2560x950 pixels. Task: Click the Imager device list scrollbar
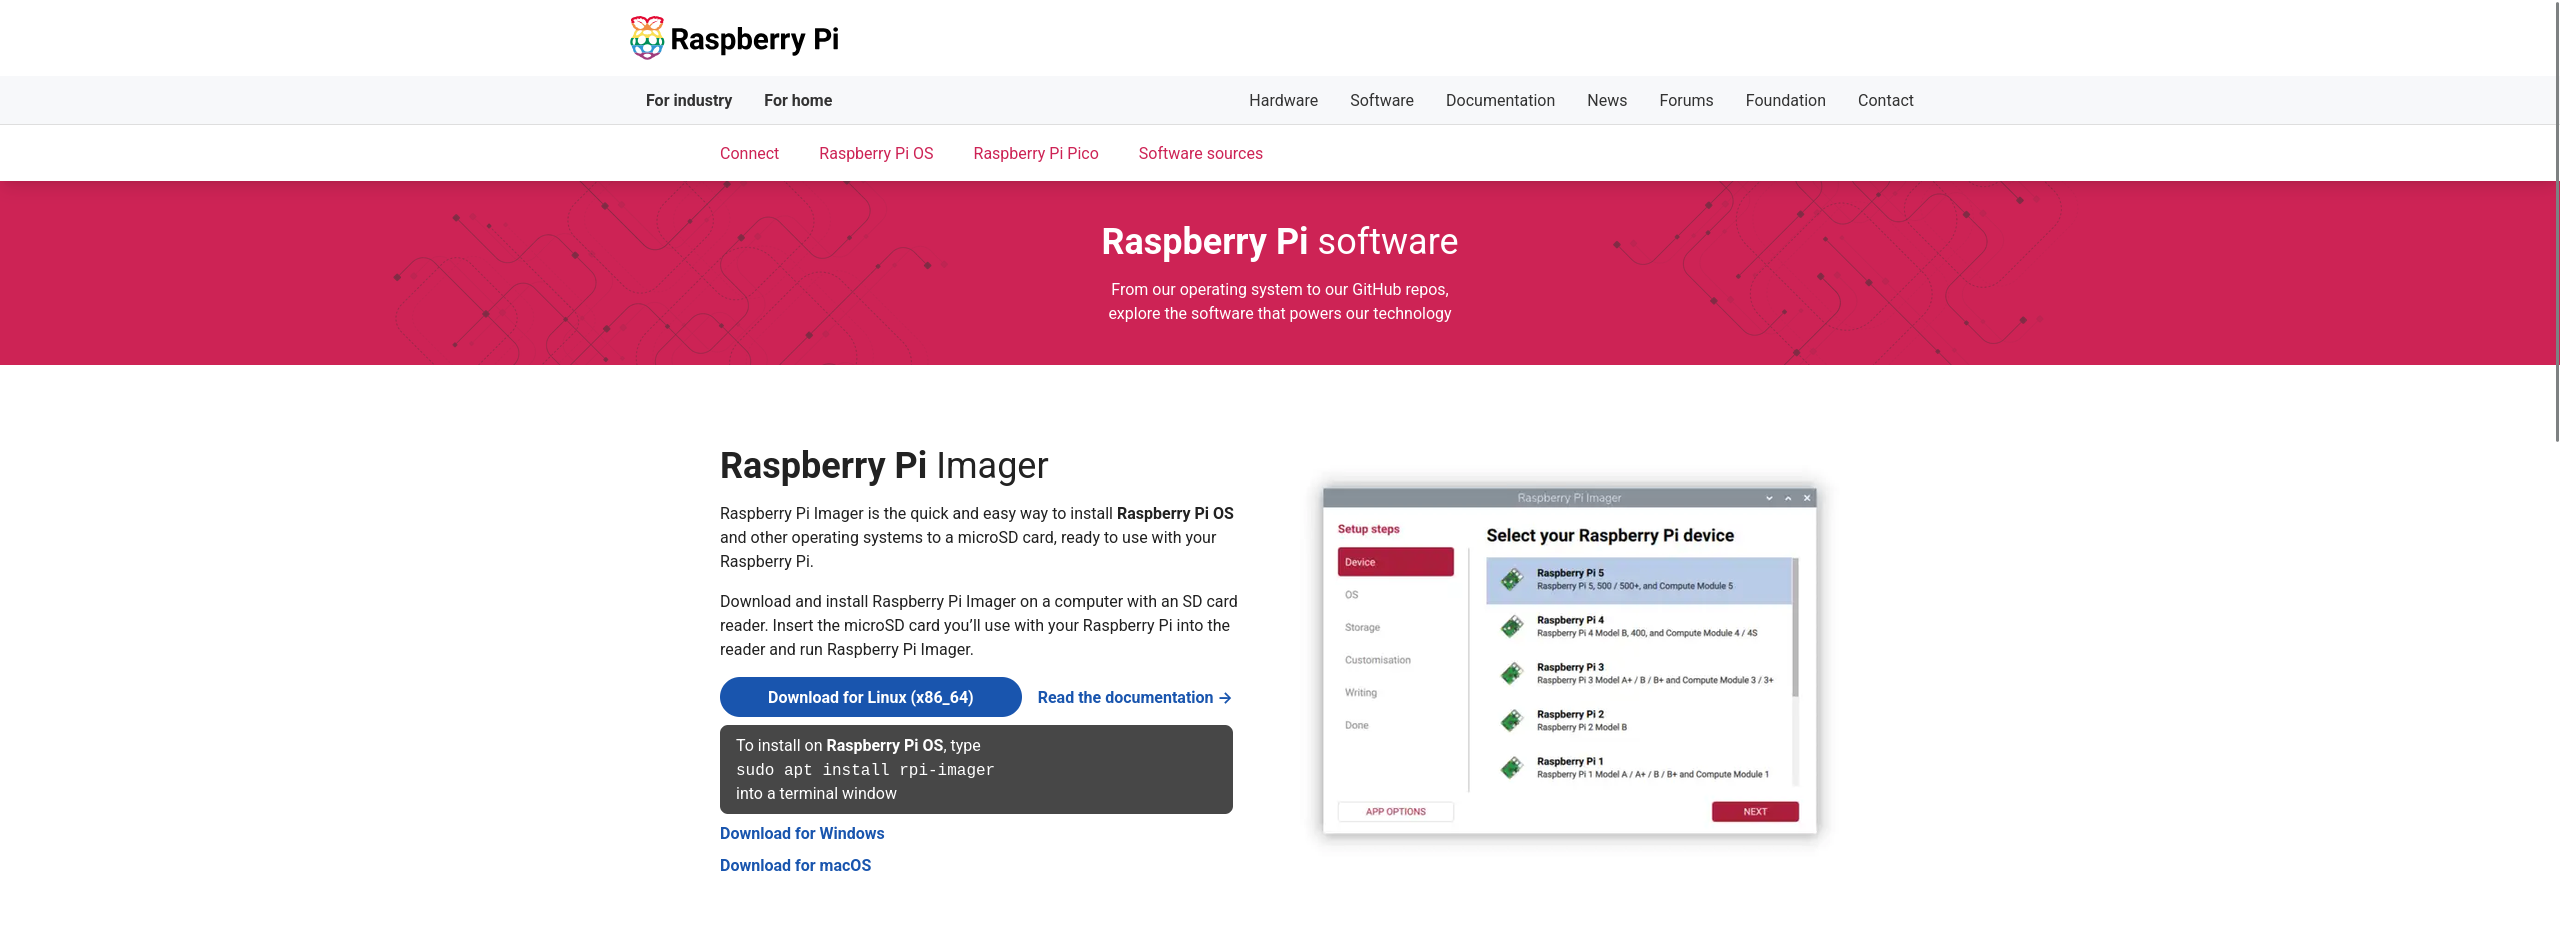point(1796,628)
